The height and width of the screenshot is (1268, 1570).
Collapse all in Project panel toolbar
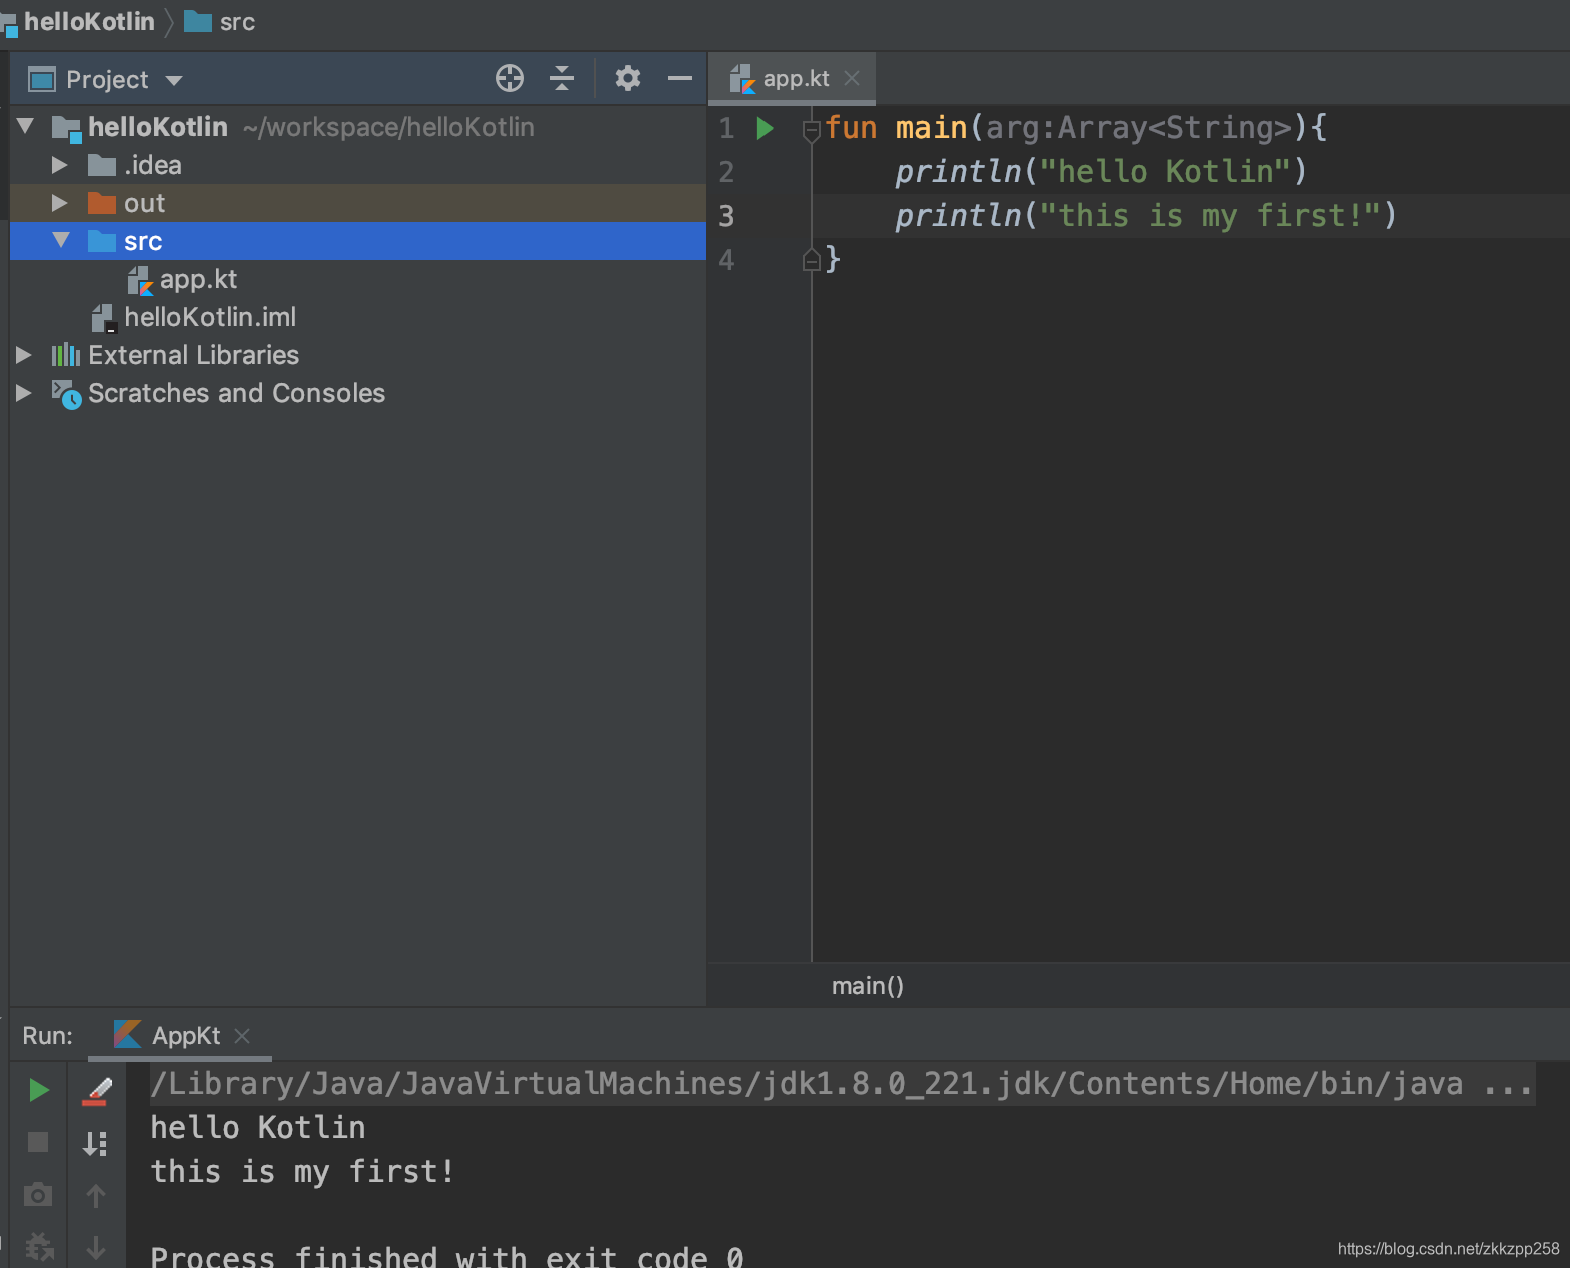(562, 78)
